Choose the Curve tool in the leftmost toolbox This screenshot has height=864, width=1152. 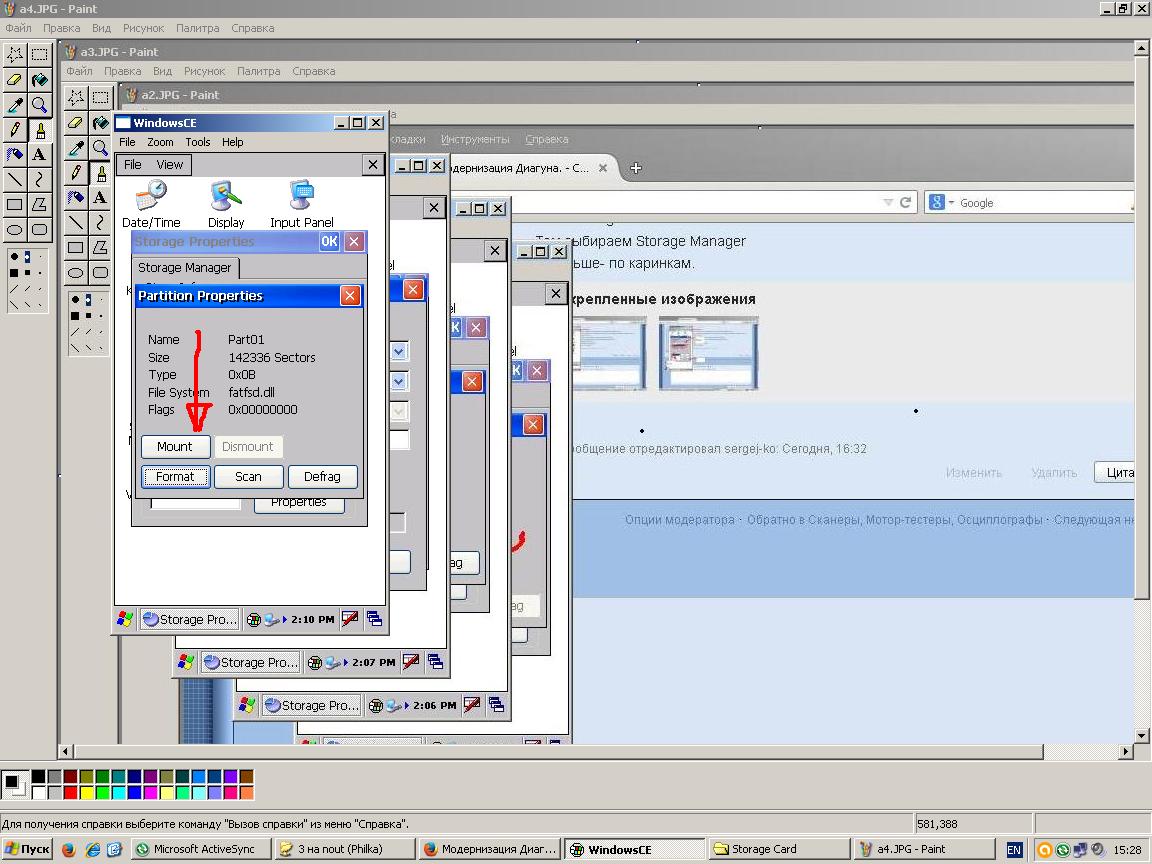(39, 180)
